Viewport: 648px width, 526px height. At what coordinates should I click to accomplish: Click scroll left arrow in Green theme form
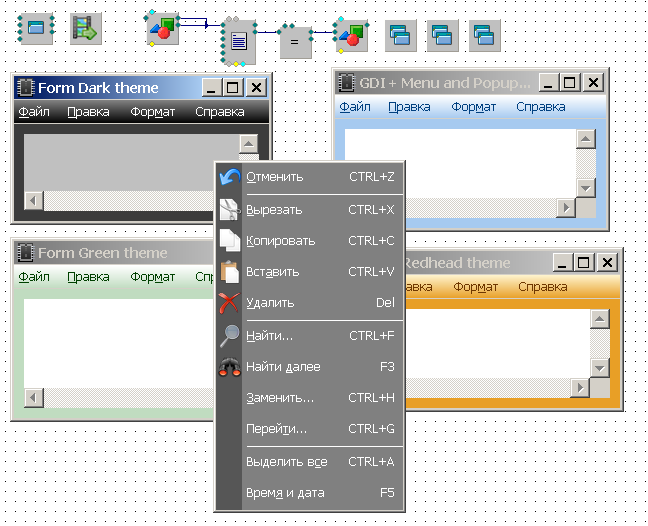tap(34, 398)
